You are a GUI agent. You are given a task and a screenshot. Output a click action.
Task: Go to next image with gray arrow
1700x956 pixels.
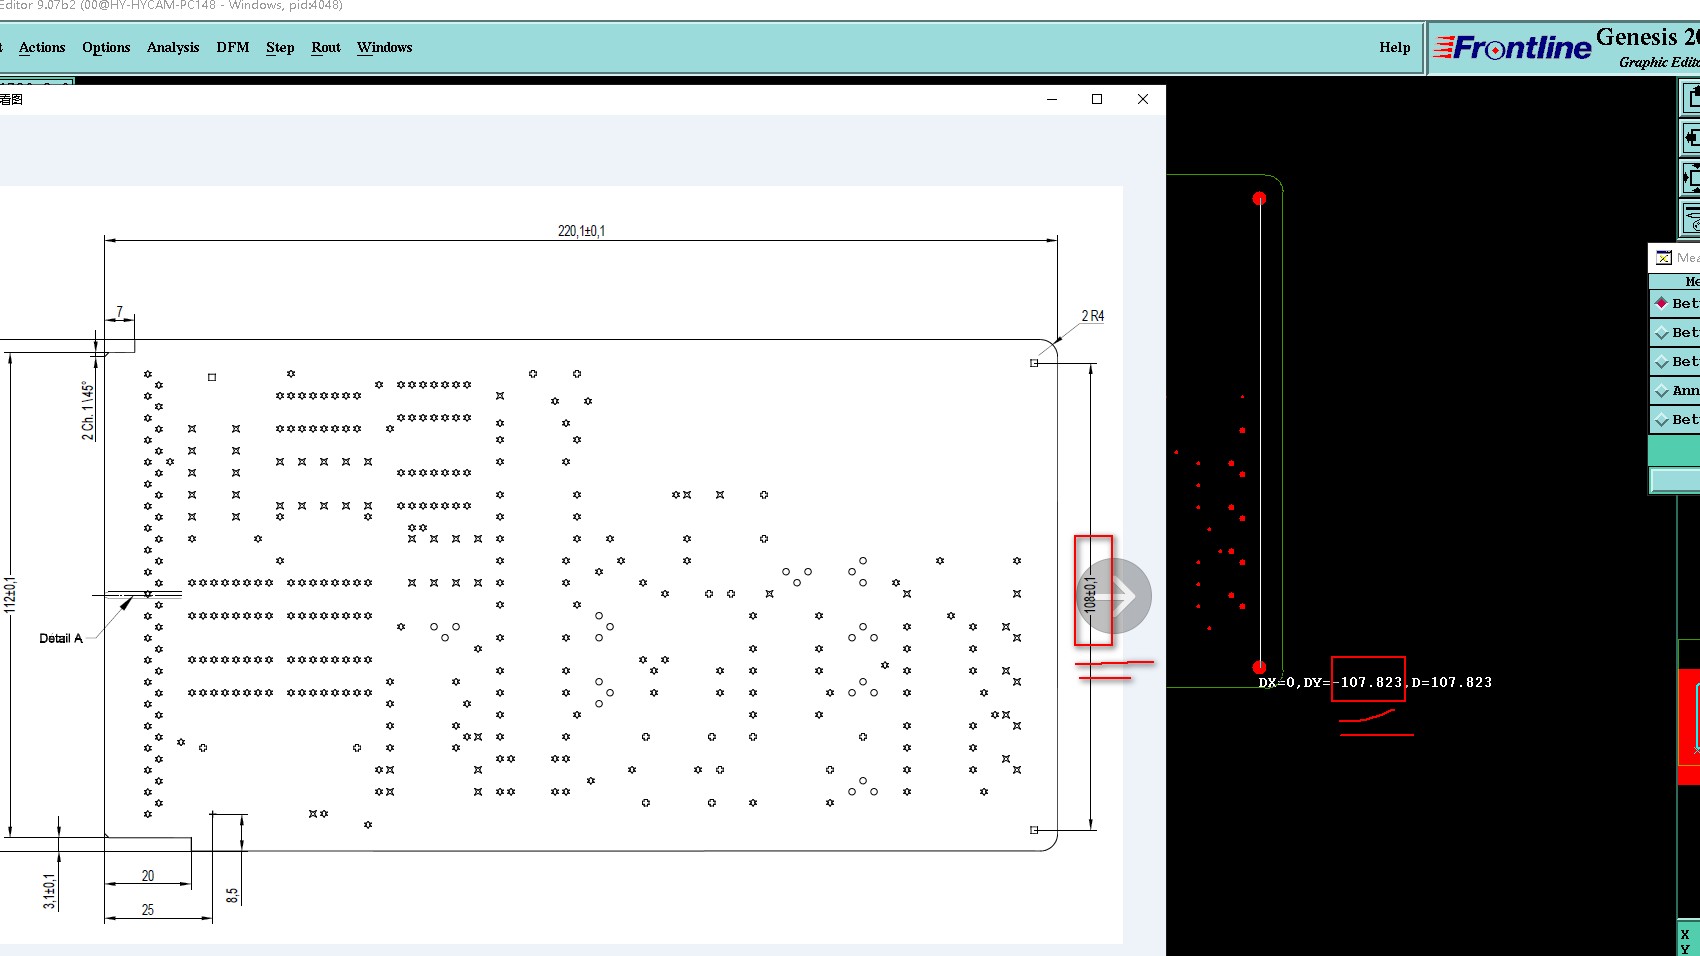click(1114, 596)
